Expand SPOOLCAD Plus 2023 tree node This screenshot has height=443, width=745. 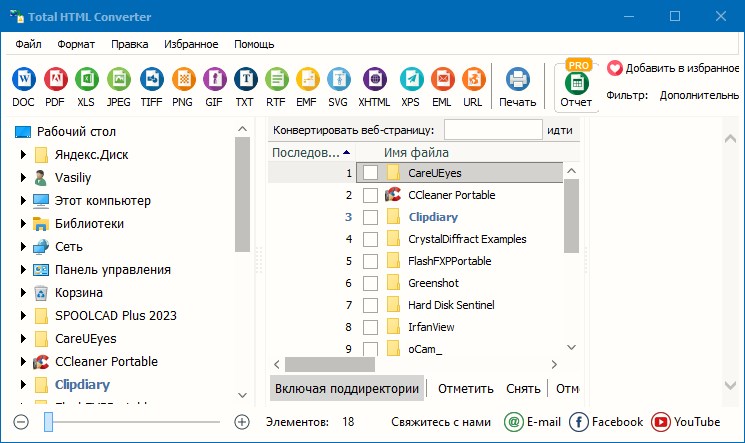tap(23, 315)
